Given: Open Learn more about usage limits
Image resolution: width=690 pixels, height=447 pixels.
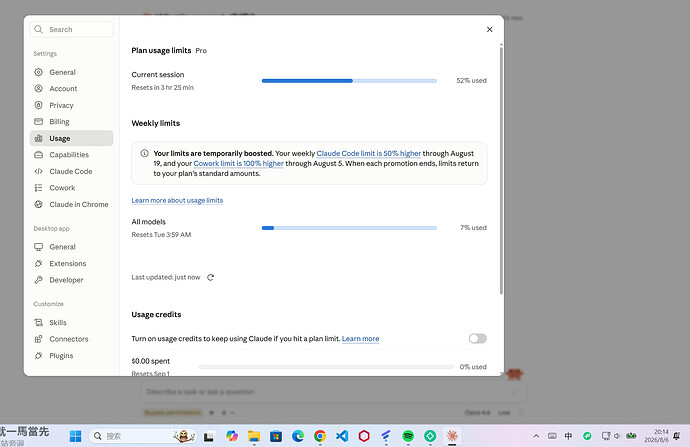Looking at the screenshot, I should click(177, 200).
